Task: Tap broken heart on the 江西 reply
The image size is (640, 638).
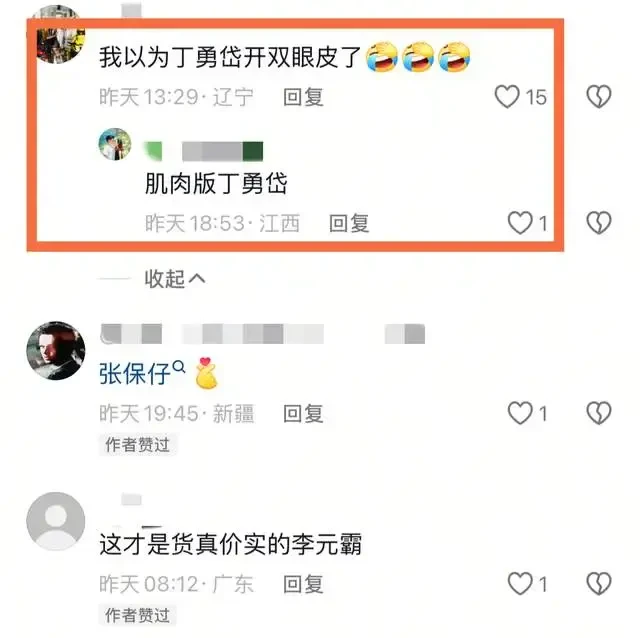Action: 599,223
